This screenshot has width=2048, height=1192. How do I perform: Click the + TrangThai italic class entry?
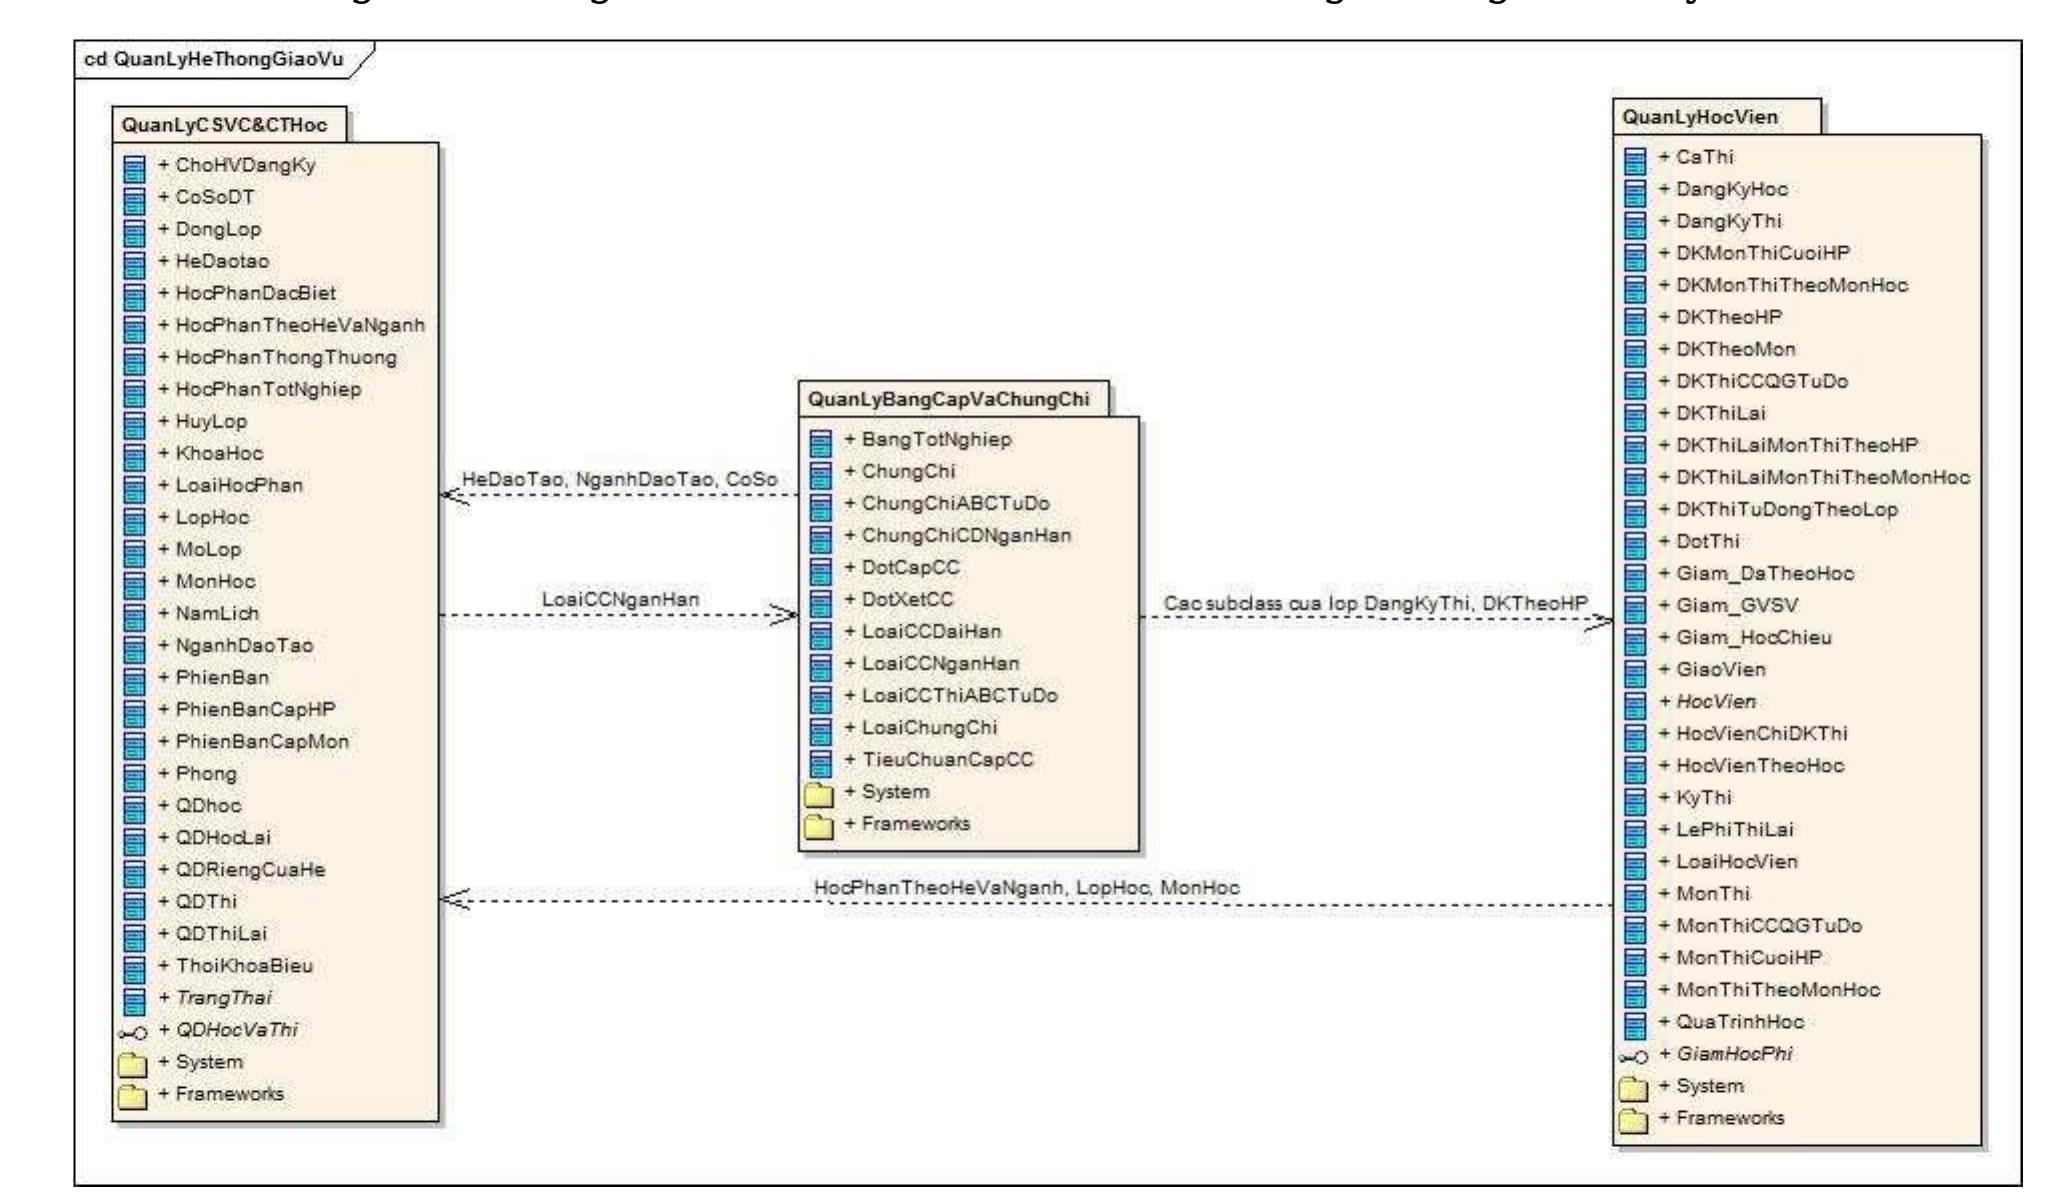coord(215,997)
